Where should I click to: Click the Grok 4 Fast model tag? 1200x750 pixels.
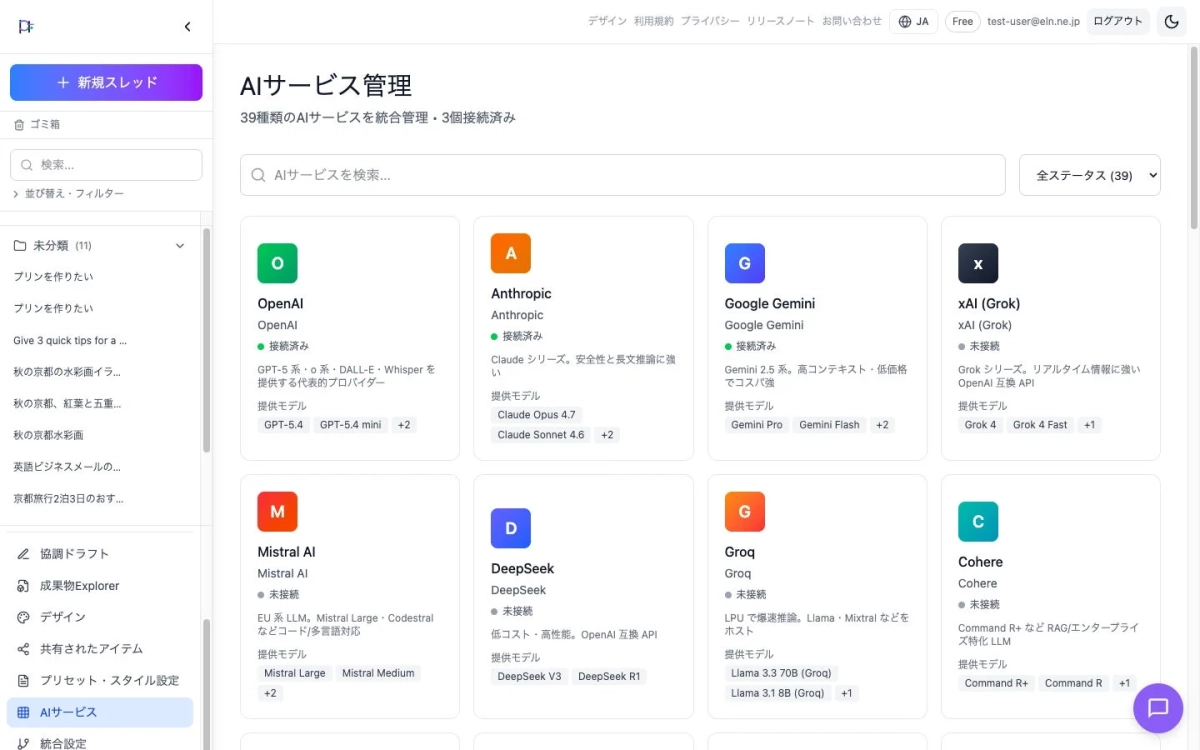1040,425
